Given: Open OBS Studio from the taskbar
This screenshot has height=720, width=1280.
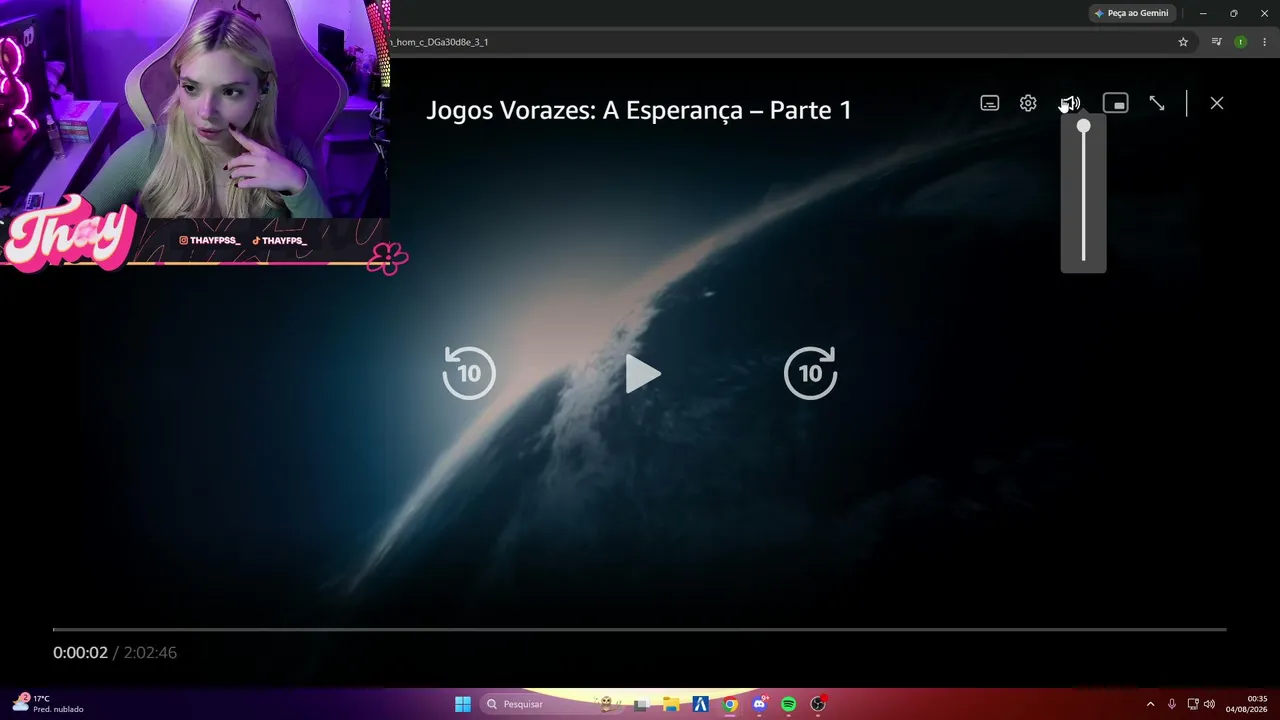Looking at the screenshot, I should (818, 704).
